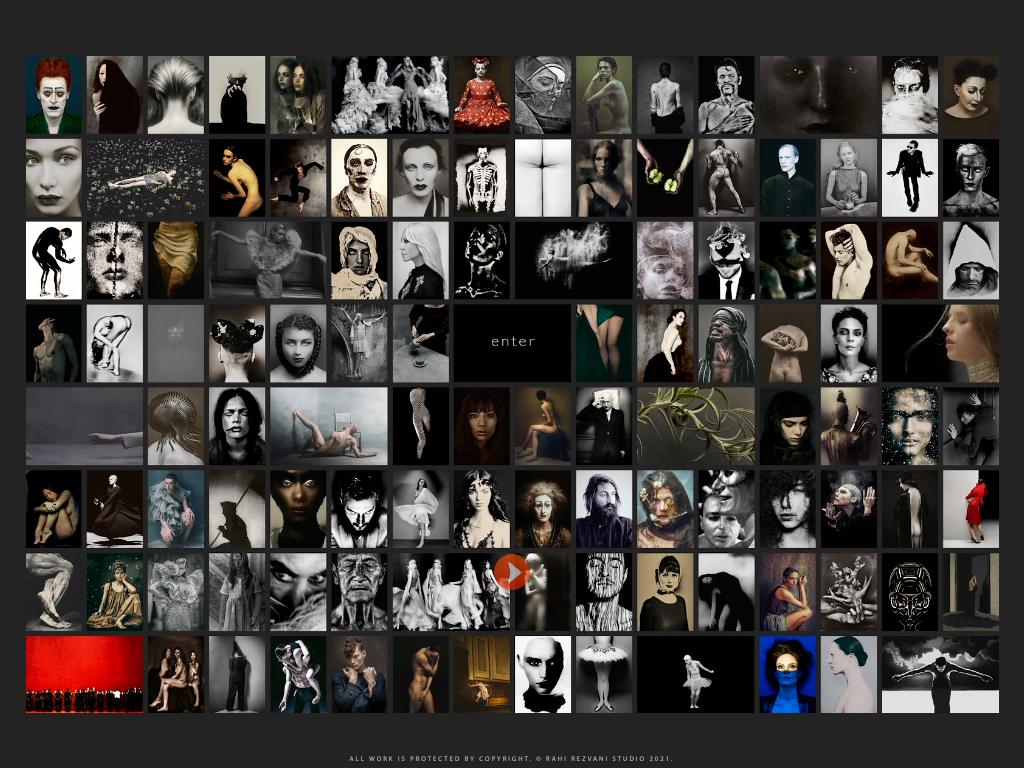Image resolution: width=1024 pixels, height=768 pixels.
Task: Select the ballerina tutu legs image
Action: (603, 675)
